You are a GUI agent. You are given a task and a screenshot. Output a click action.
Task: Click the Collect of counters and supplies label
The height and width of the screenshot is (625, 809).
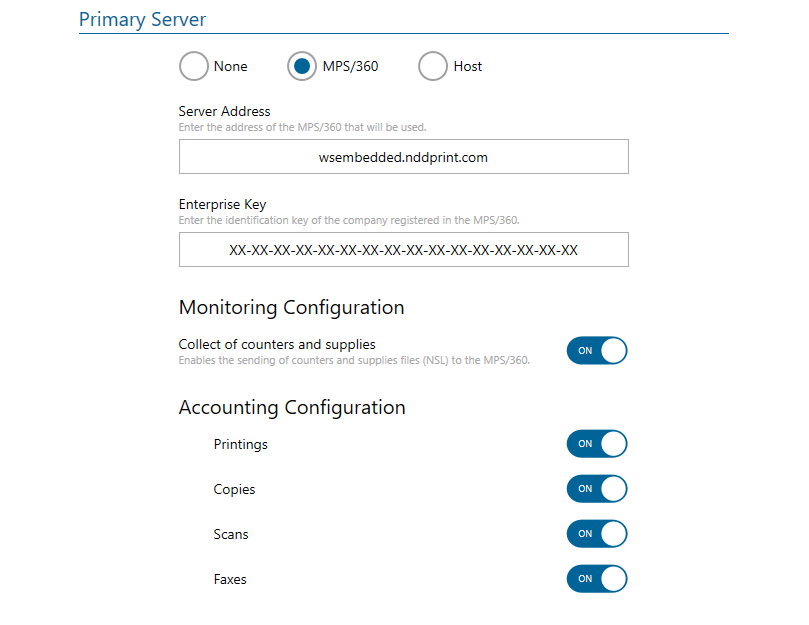click(277, 344)
